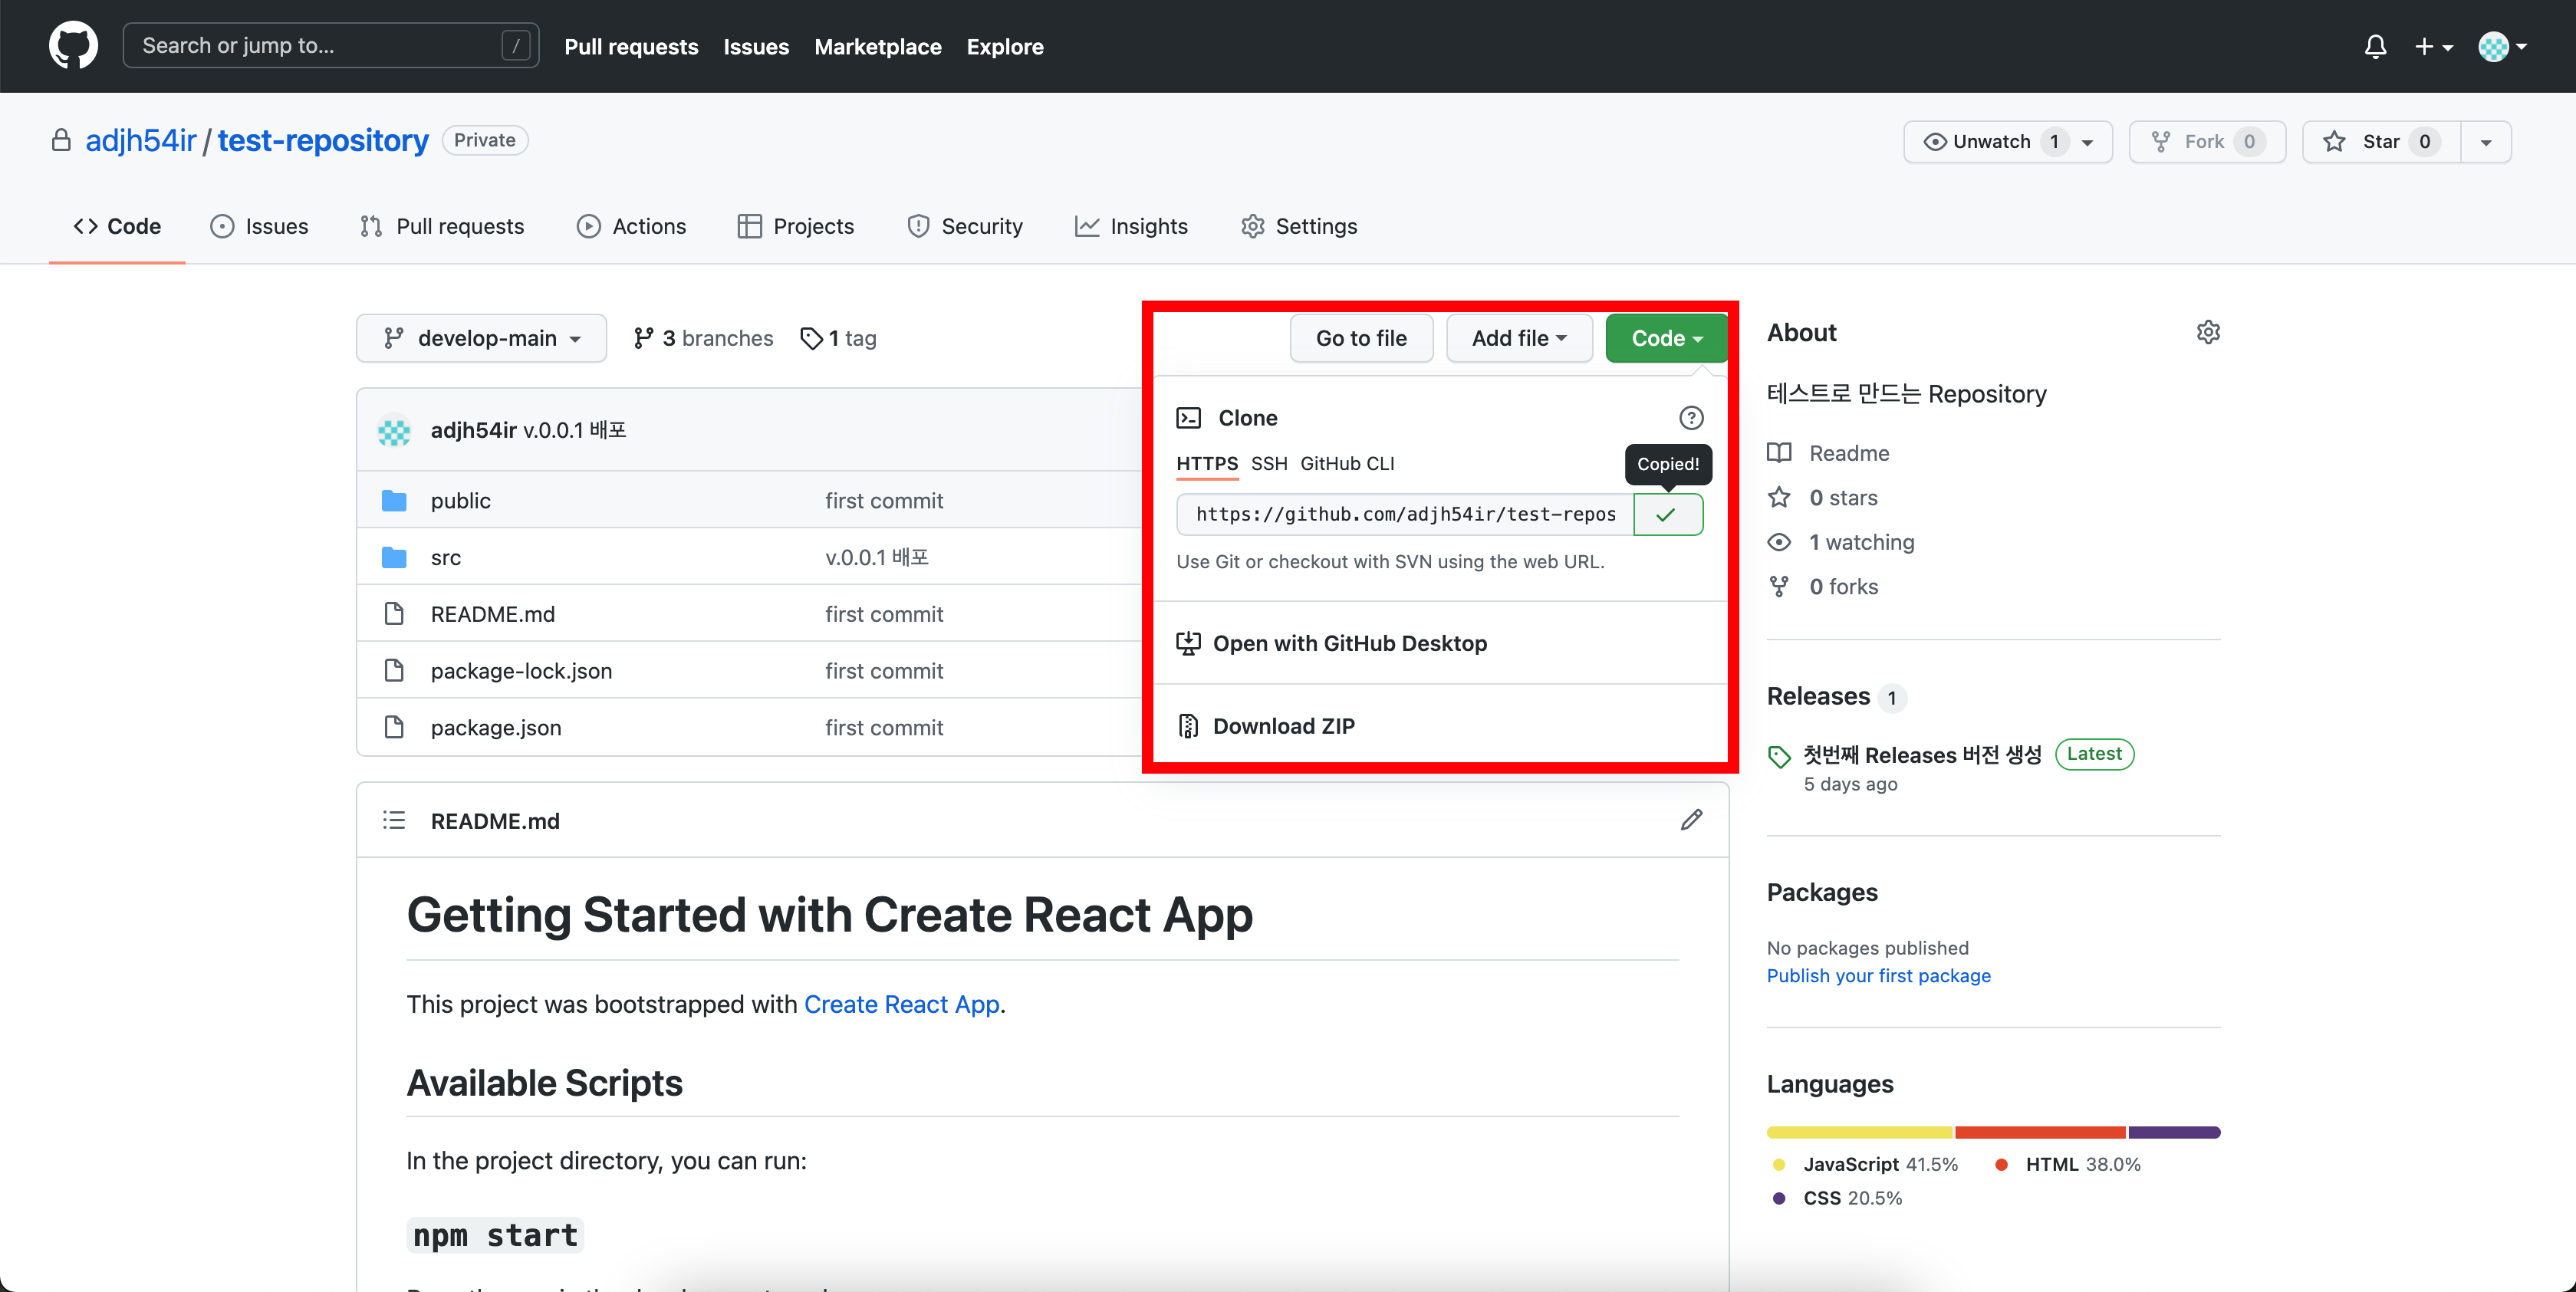Open the adjh54ir commit author avatar
Viewport: 2576px width, 1292px height.
394,431
